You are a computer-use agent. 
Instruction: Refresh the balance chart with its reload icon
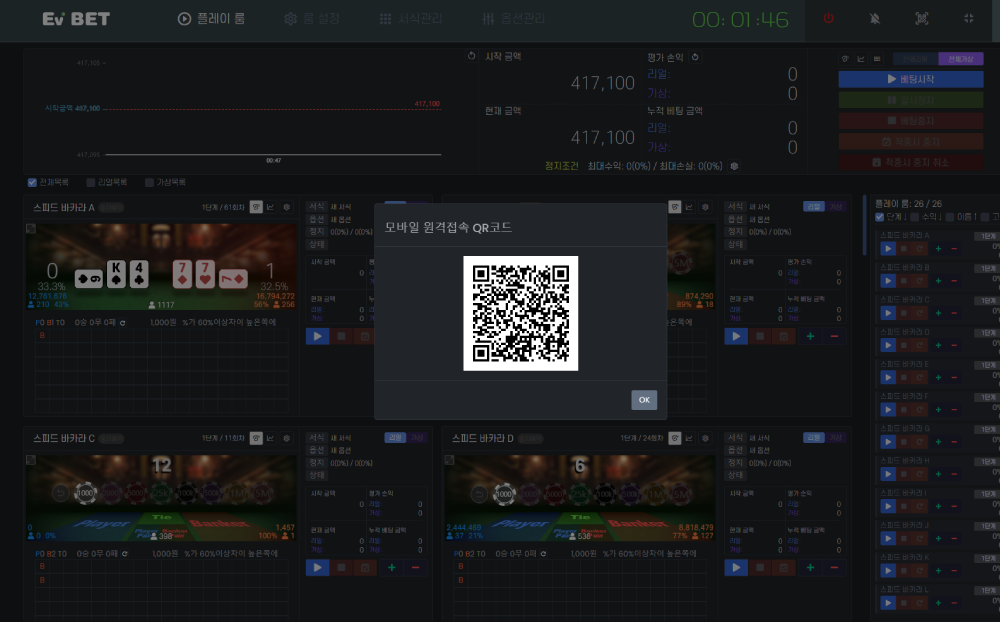(x=471, y=56)
